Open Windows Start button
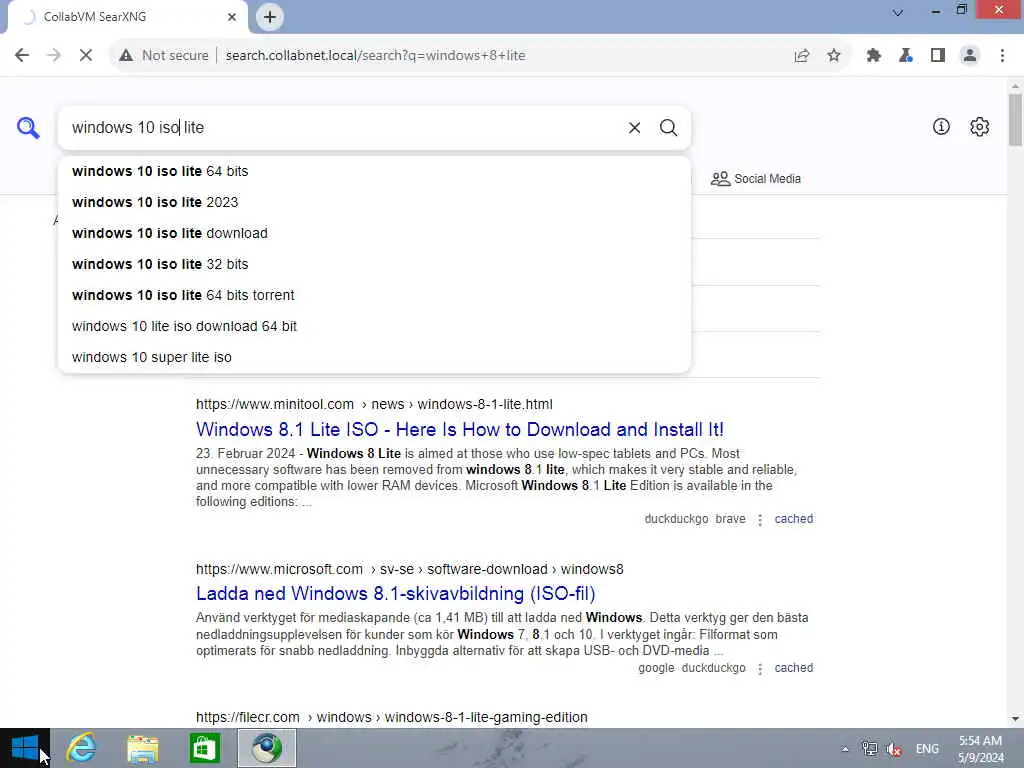Image resolution: width=1024 pixels, height=768 pixels. (x=25, y=748)
